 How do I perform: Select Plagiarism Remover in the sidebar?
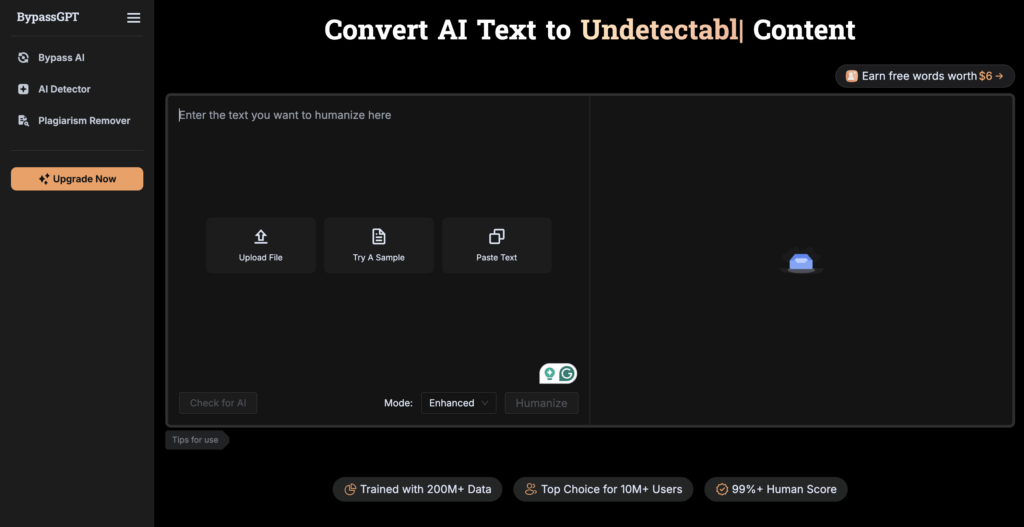click(x=84, y=121)
